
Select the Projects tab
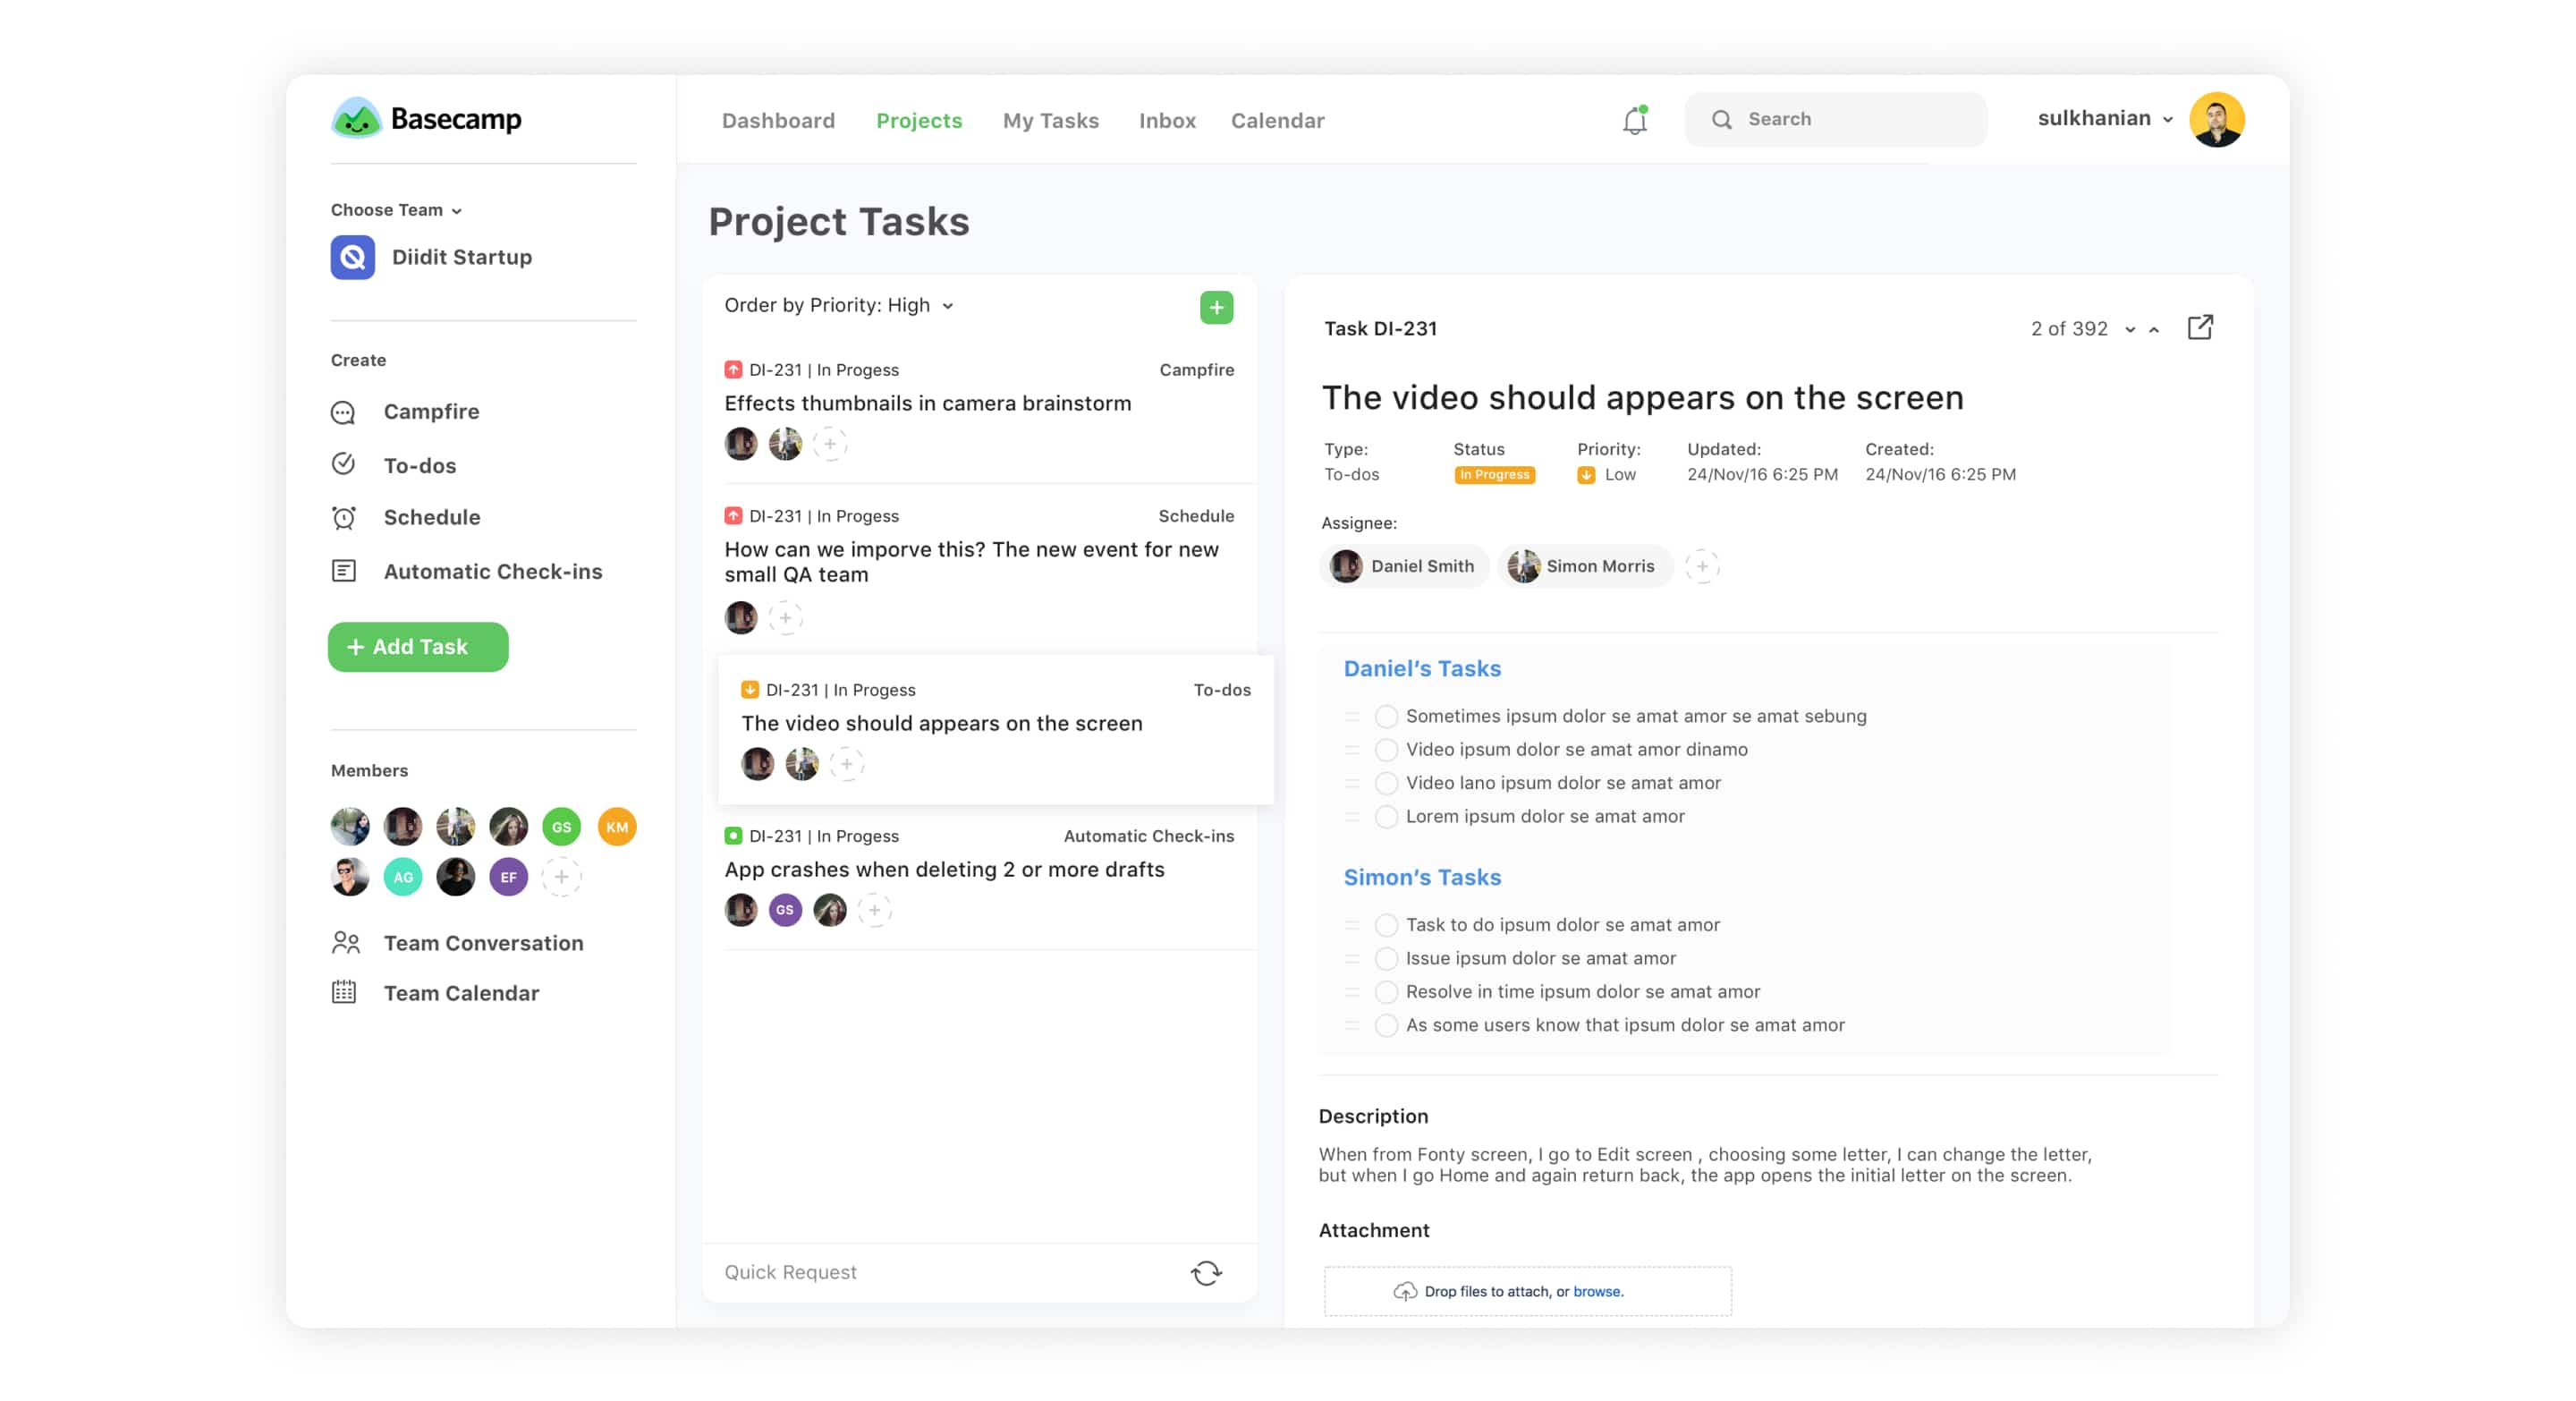(x=919, y=121)
